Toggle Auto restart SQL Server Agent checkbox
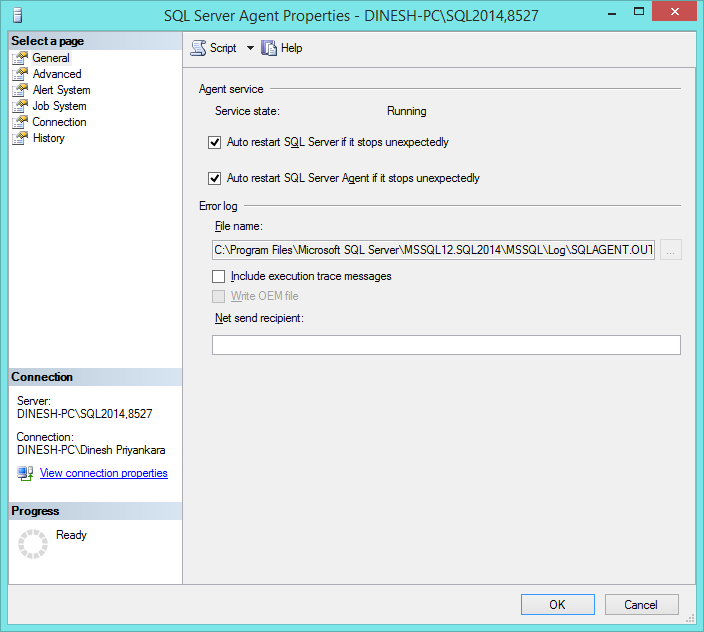Viewport: 704px width, 632px height. (215, 179)
